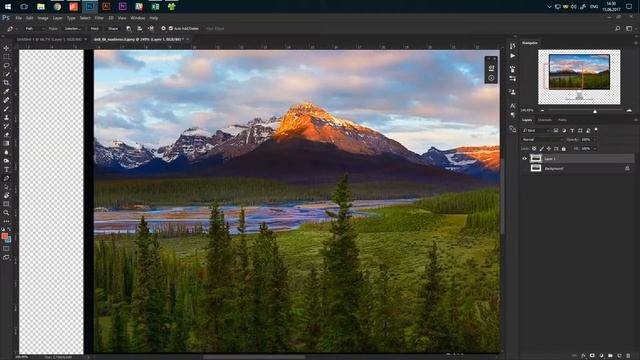Click the Selection... button
The image size is (640, 360).
(72, 29)
